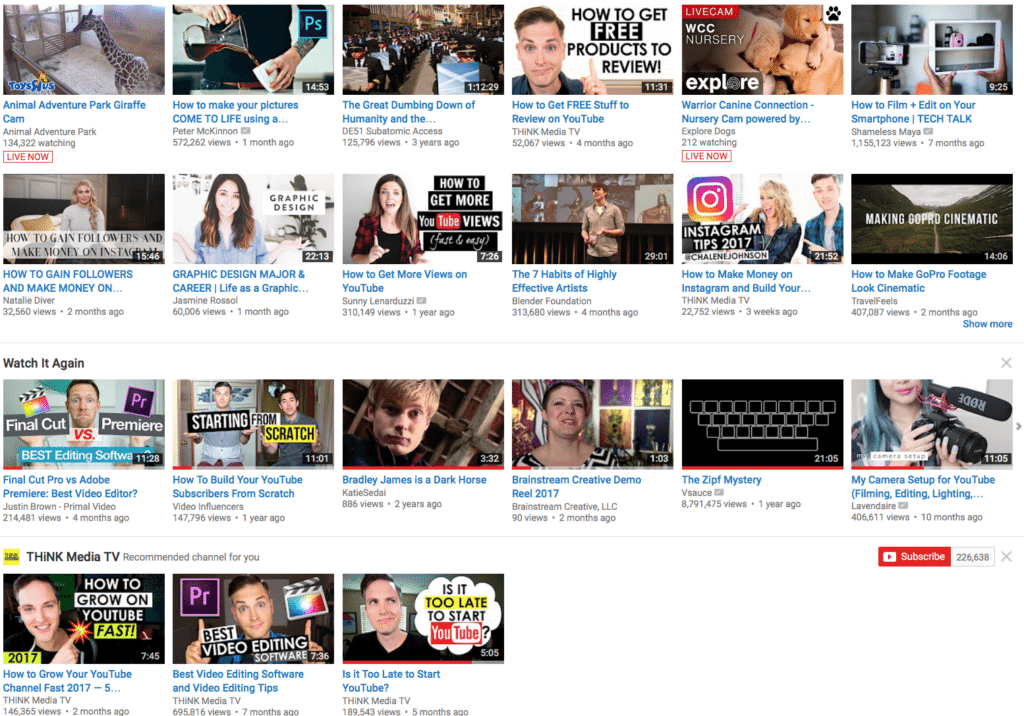Play 'HOW TO GET MORE YouTube VIEWS' thumbnail
1024x716 pixels.
pos(423,218)
